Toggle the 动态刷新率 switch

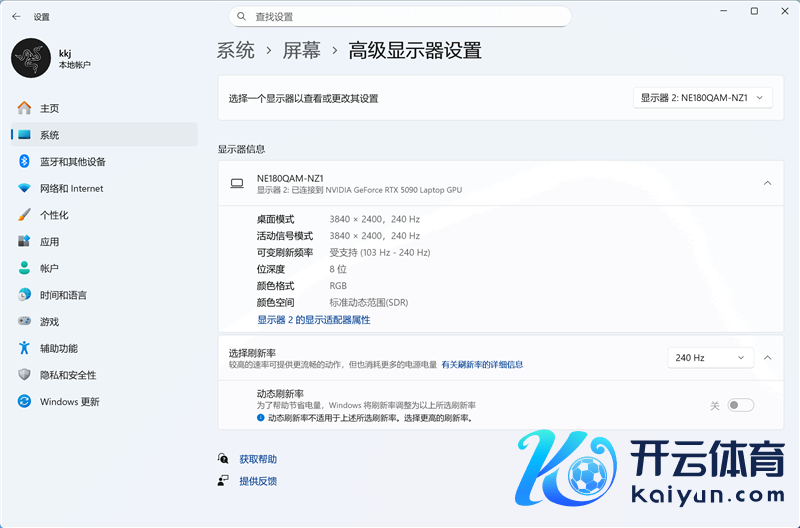[x=740, y=405]
